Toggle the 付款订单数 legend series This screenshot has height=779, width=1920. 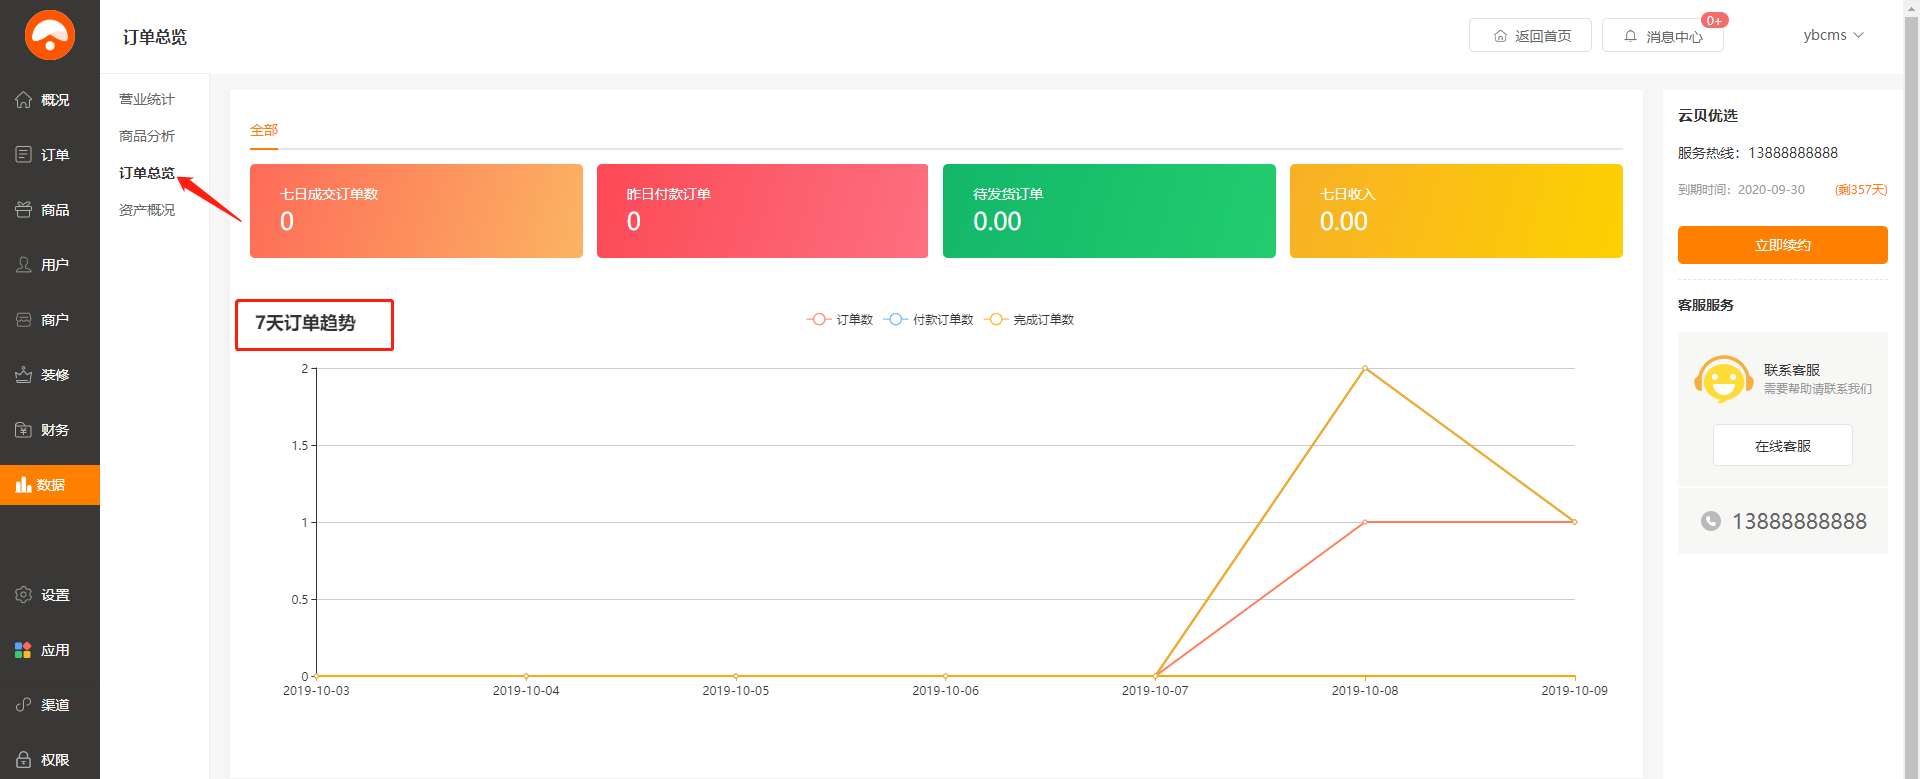click(929, 320)
